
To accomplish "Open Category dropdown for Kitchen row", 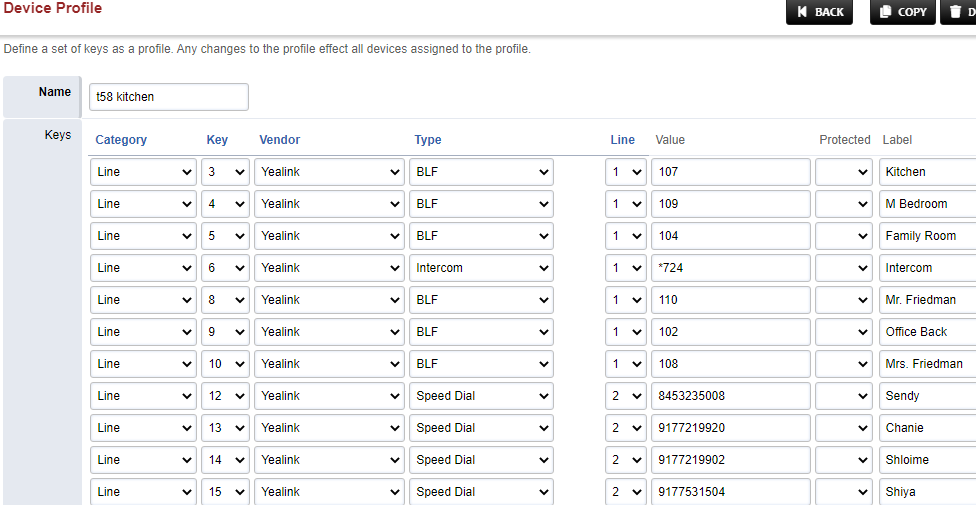I will [x=144, y=172].
